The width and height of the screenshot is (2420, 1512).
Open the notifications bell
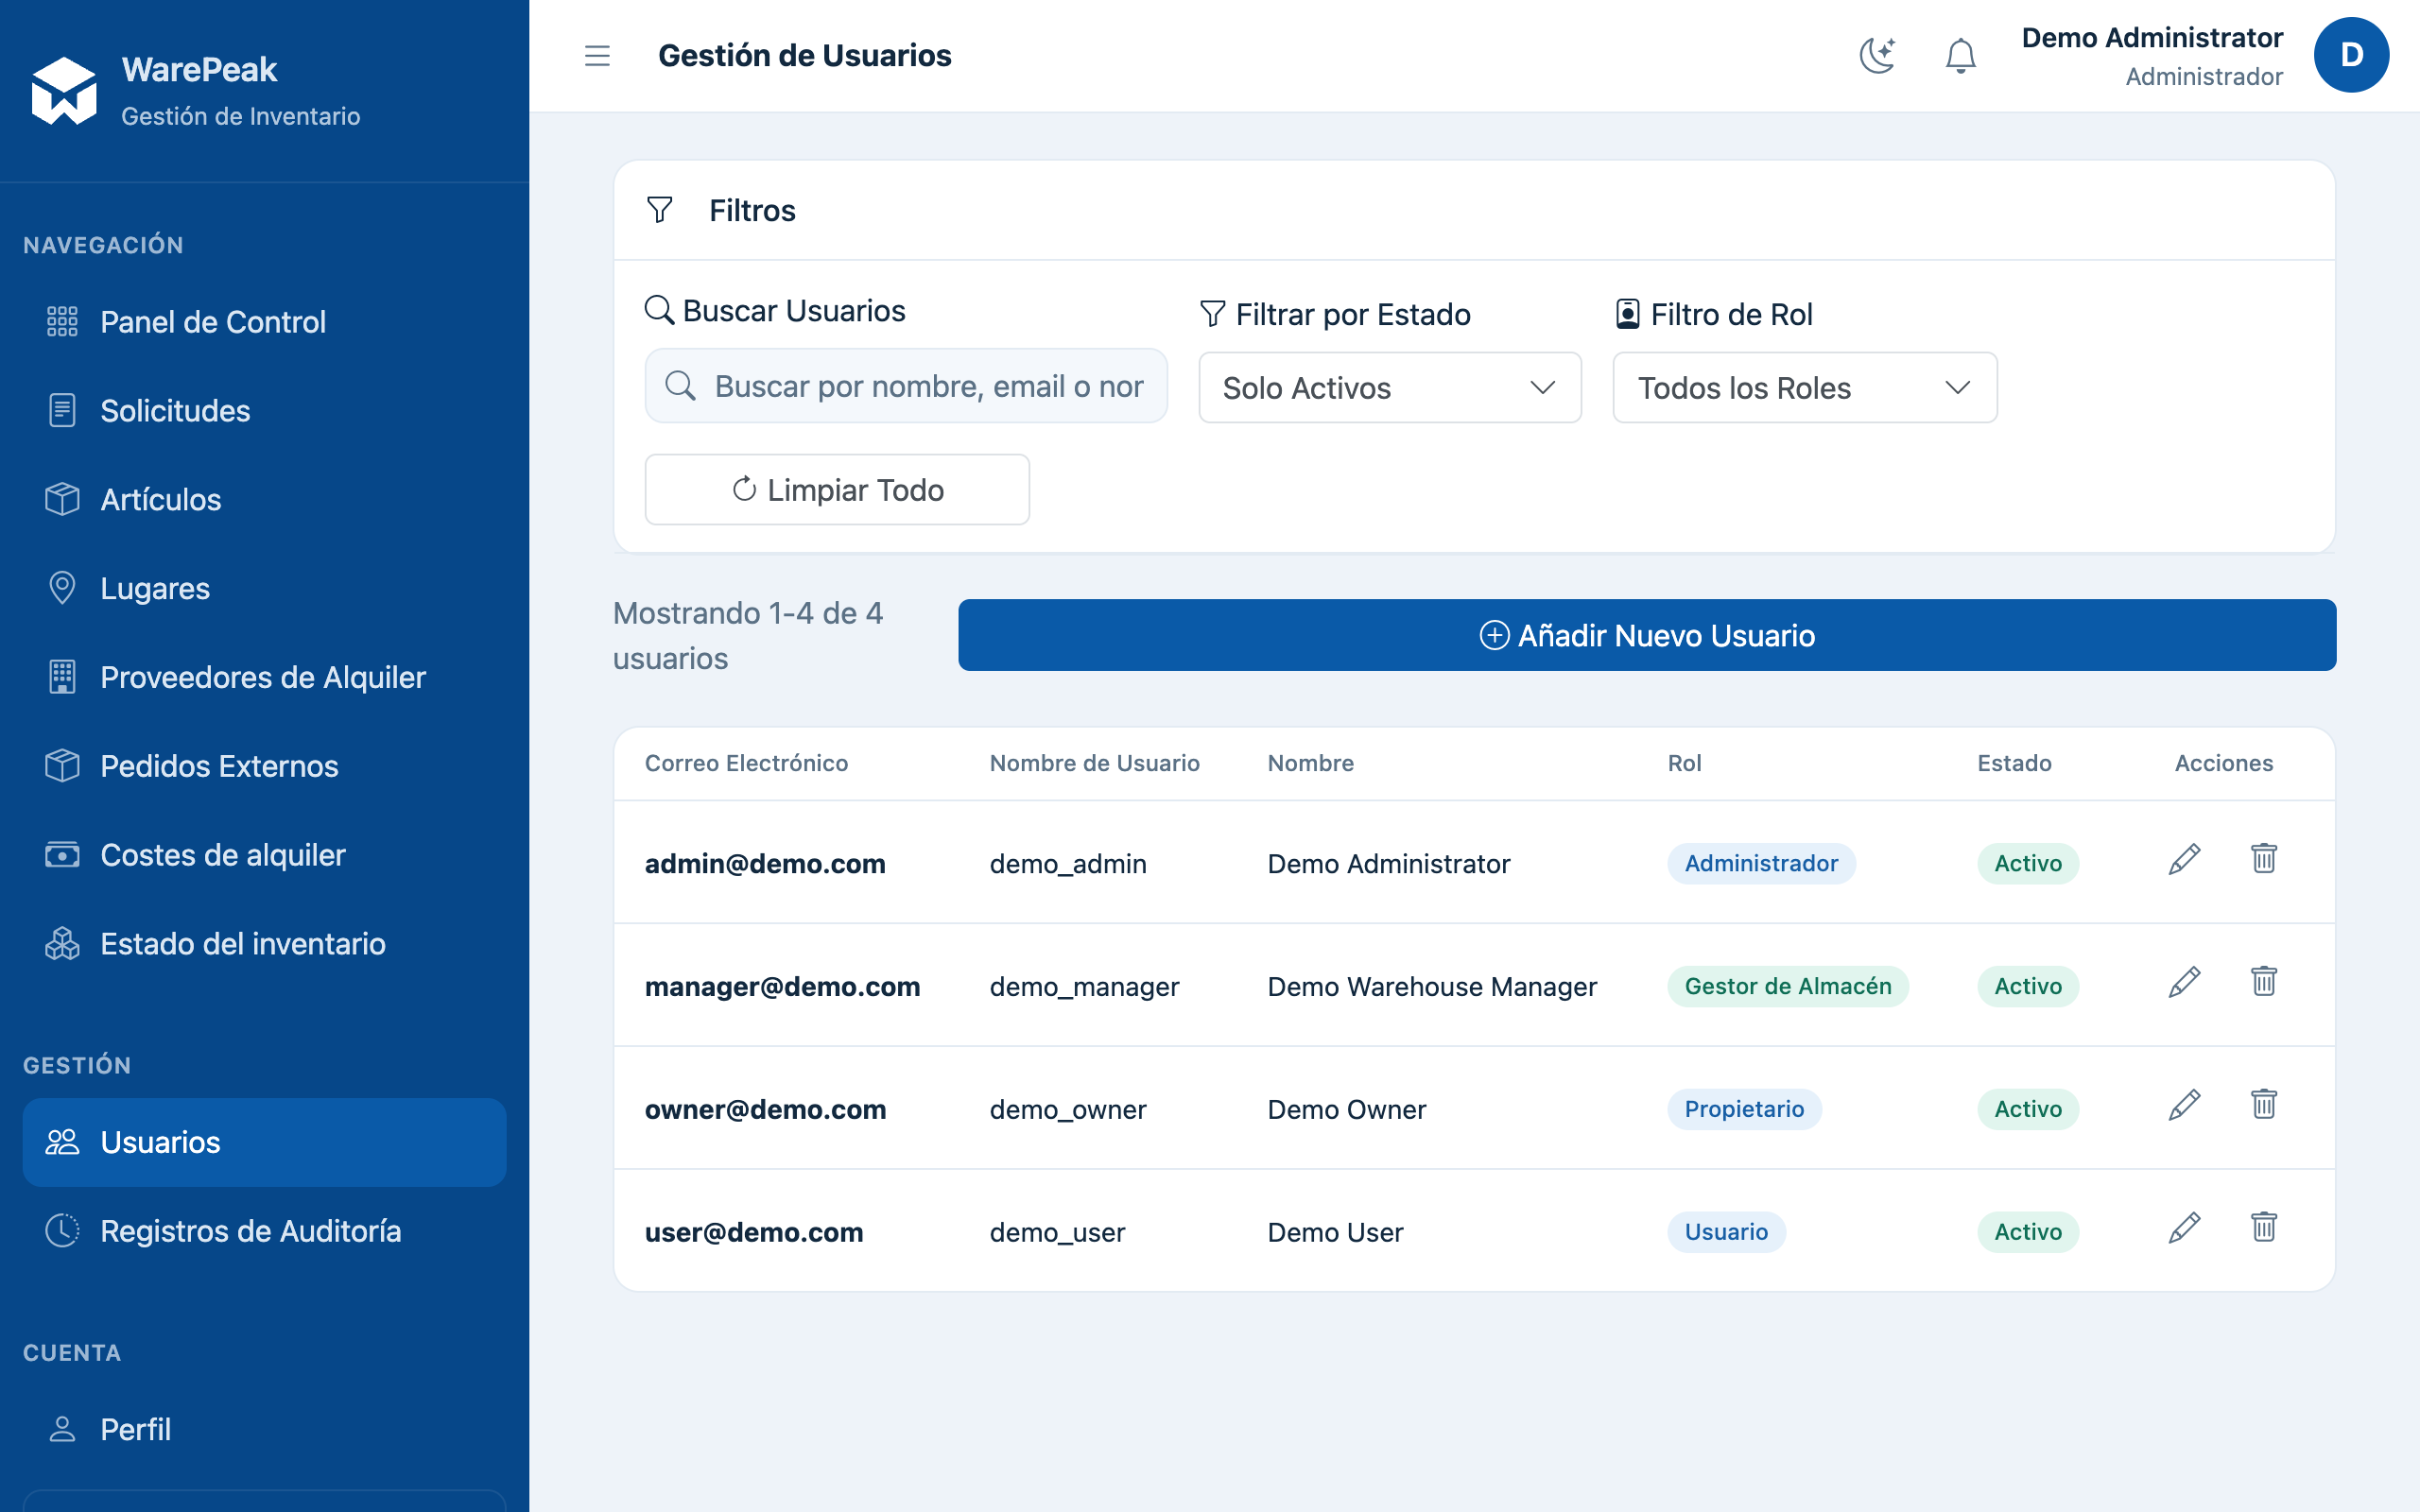tap(1960, 56)
